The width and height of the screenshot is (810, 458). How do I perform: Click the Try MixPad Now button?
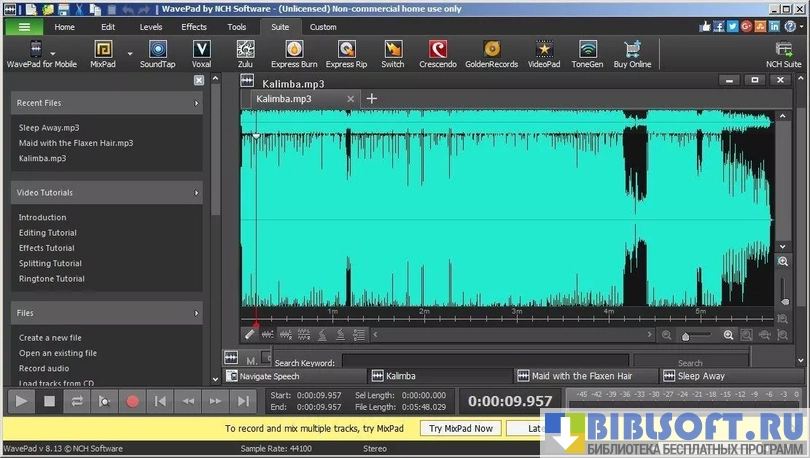pos(461,428)
